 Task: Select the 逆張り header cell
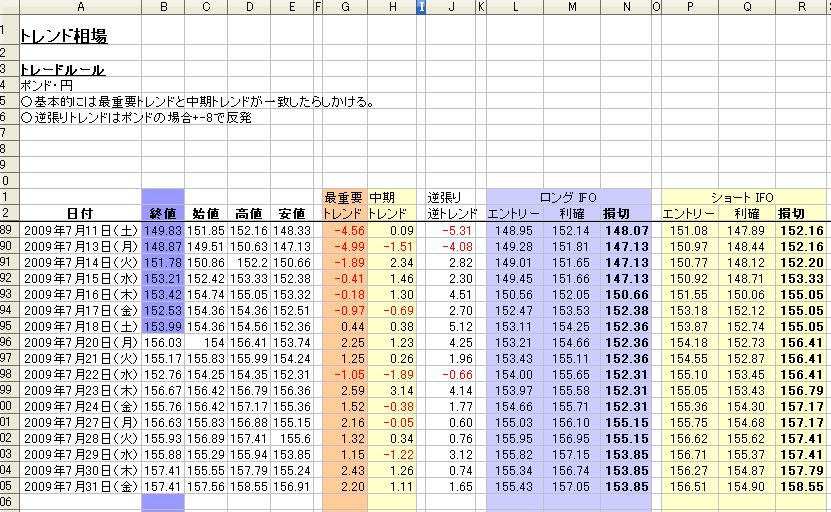(x=447, y=198)
